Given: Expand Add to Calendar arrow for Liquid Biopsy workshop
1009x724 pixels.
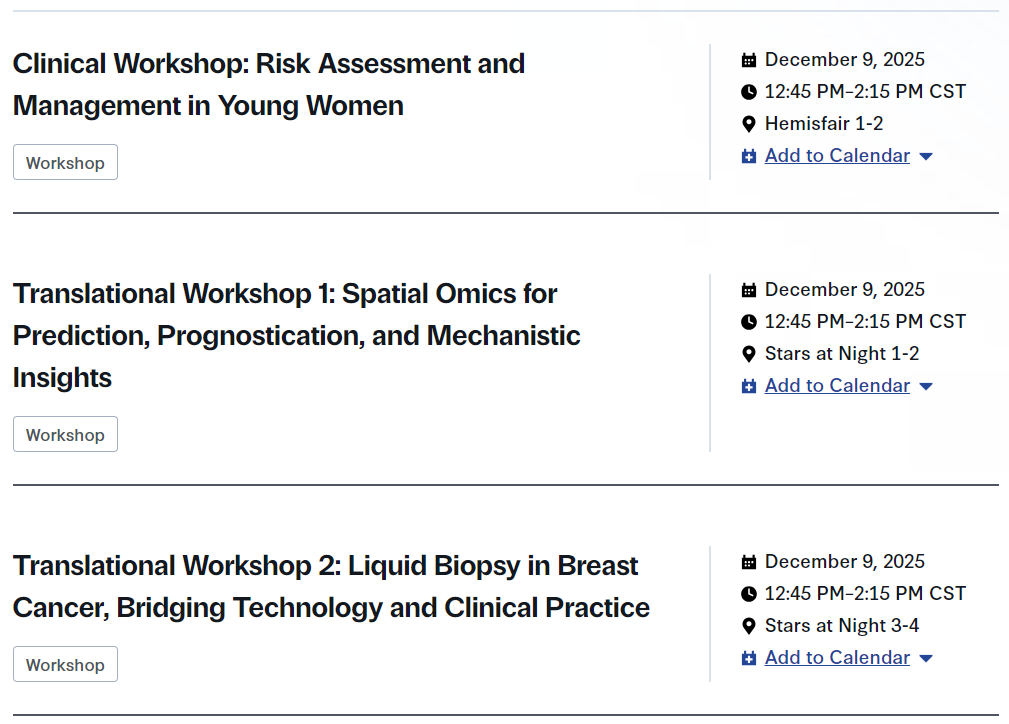Looking at the screenshot, I should click(926, 659).
